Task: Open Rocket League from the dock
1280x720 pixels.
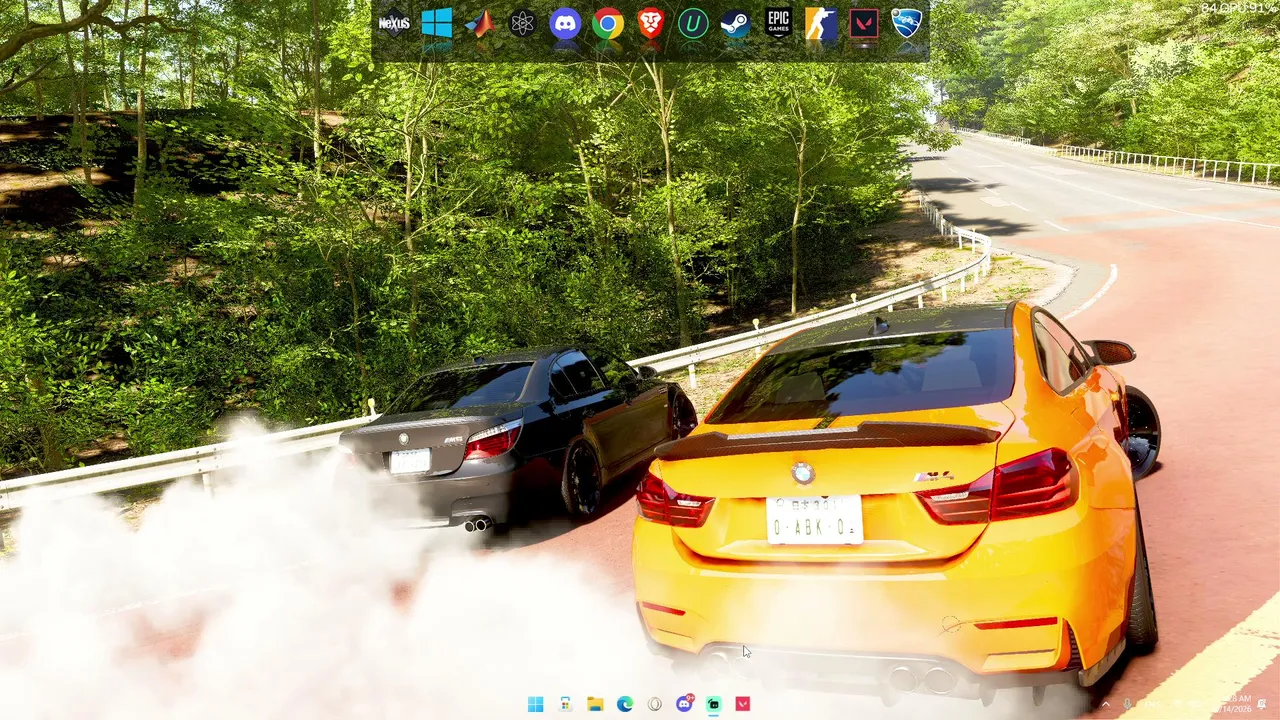Action: [907, 23]
